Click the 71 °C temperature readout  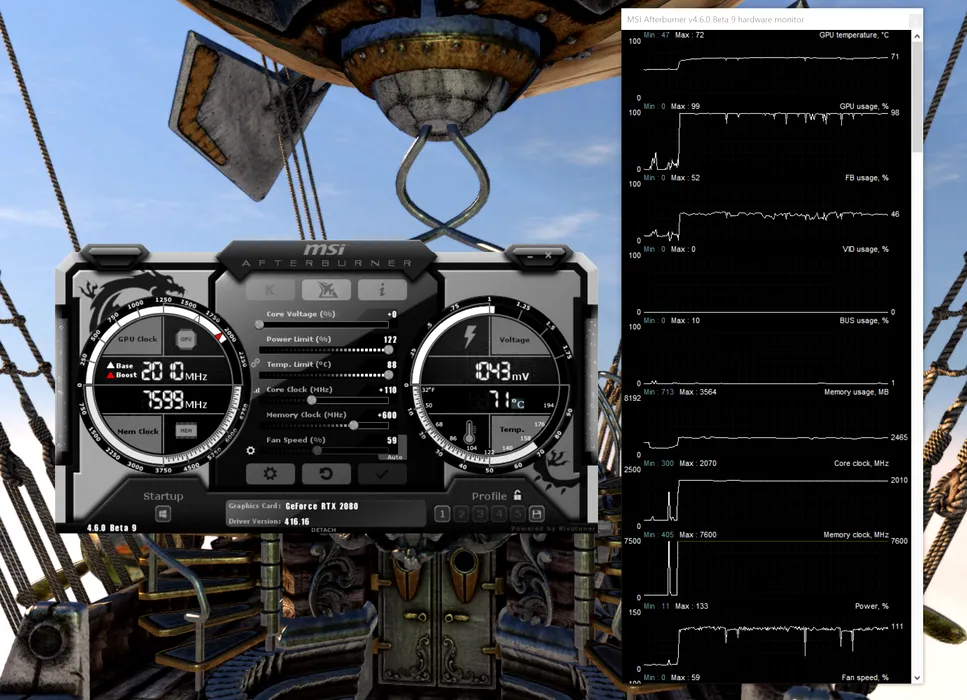coord(507,400)
